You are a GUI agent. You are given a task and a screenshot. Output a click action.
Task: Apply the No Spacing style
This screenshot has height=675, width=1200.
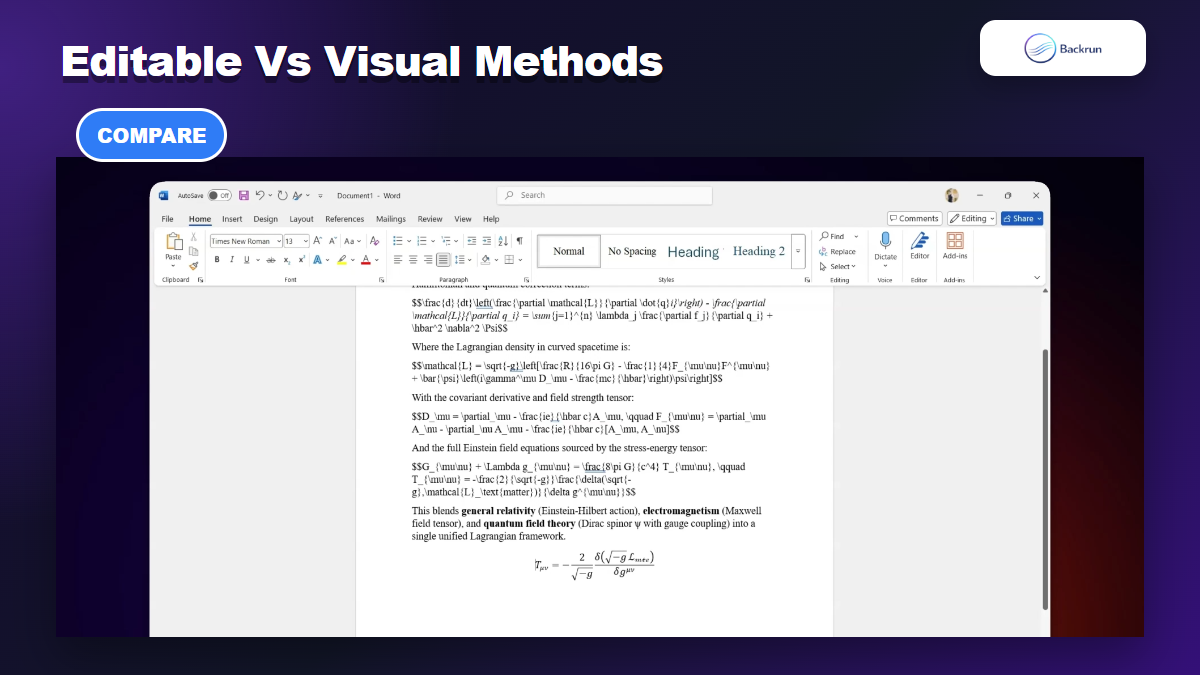(x=632, y=251)
